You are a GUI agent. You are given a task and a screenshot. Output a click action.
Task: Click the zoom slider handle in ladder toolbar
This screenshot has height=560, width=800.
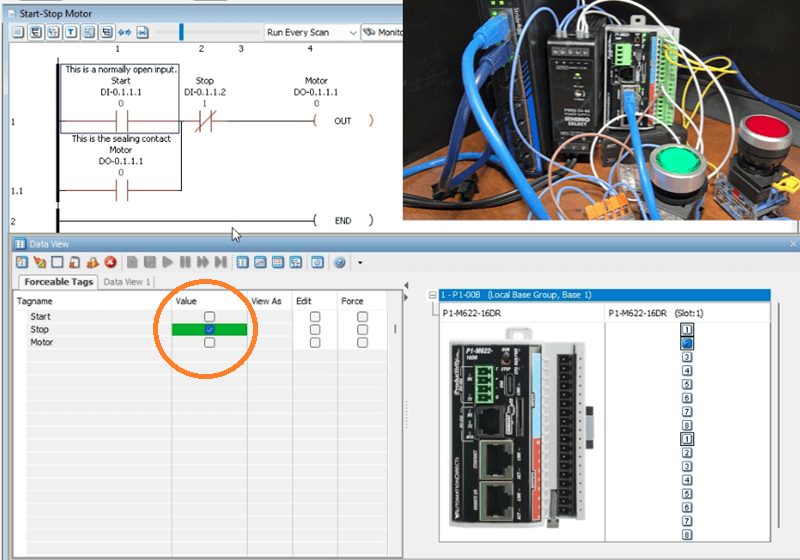(181, 33)
